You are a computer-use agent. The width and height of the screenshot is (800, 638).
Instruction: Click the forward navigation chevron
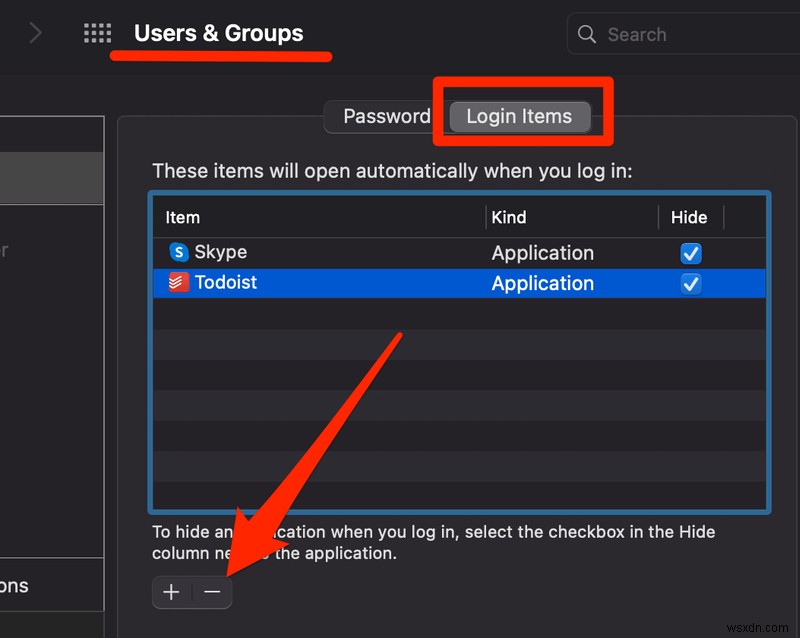tap(36, 33)
